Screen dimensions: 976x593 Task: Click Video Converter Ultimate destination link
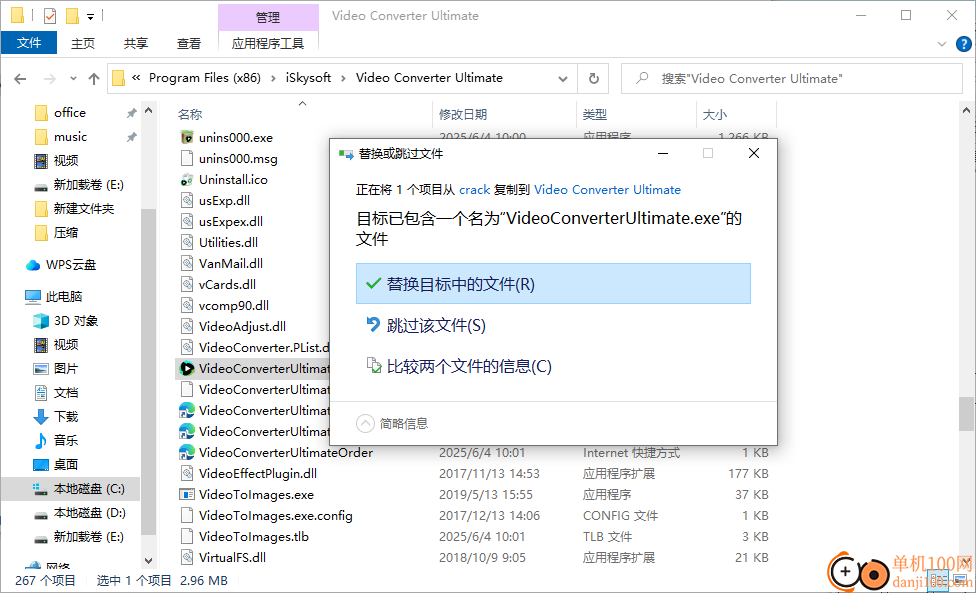click(608, 190)
